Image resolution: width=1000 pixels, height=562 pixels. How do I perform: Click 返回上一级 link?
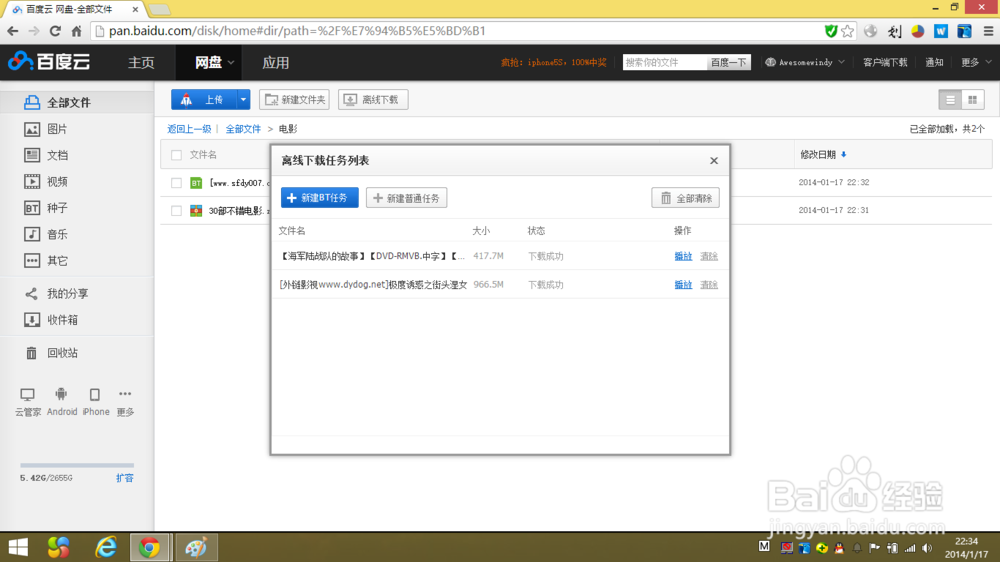pyautogui.click(x=189, y=129)
